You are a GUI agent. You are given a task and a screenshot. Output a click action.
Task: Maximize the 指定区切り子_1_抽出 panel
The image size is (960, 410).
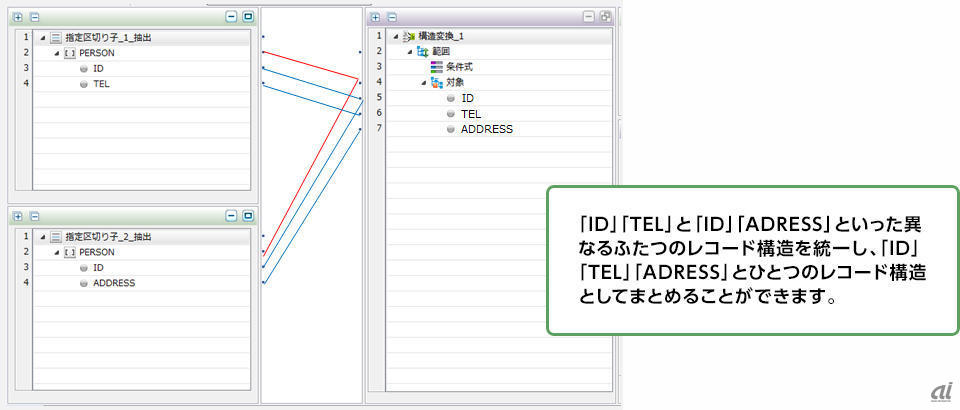coord(248,17)
